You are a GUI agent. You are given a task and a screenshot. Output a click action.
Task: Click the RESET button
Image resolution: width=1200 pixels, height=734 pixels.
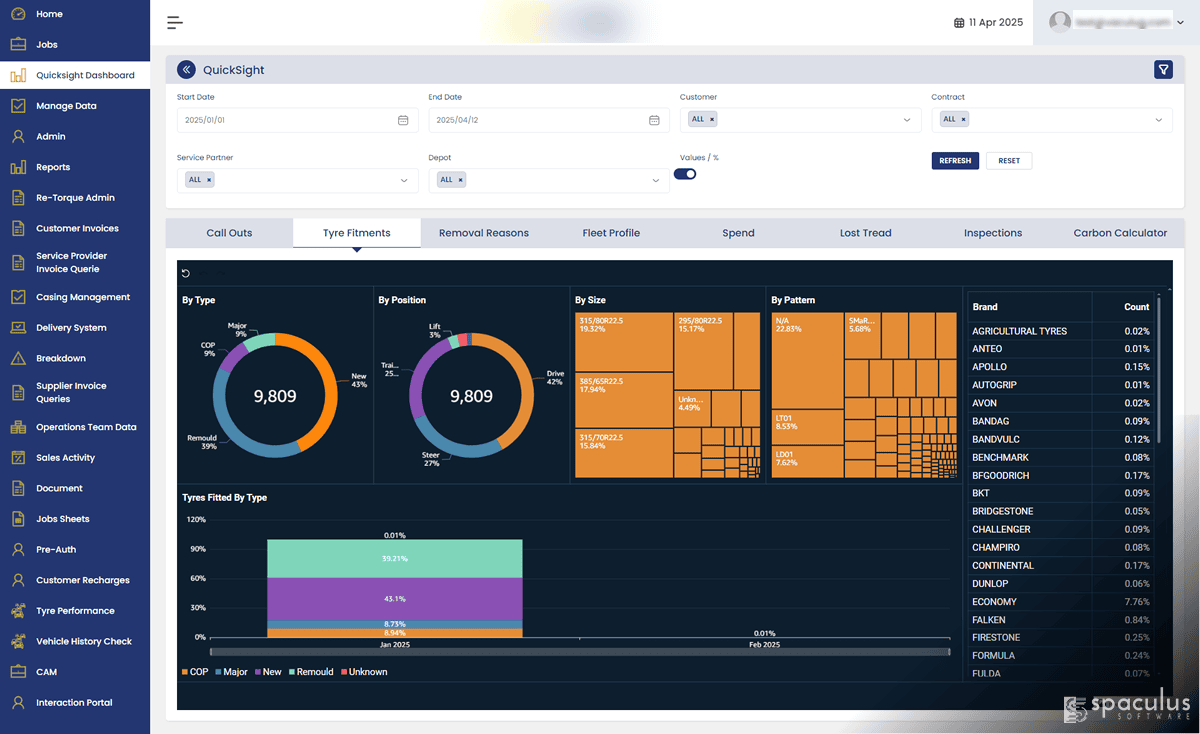pyautogui.click(x=1009, y=160)
